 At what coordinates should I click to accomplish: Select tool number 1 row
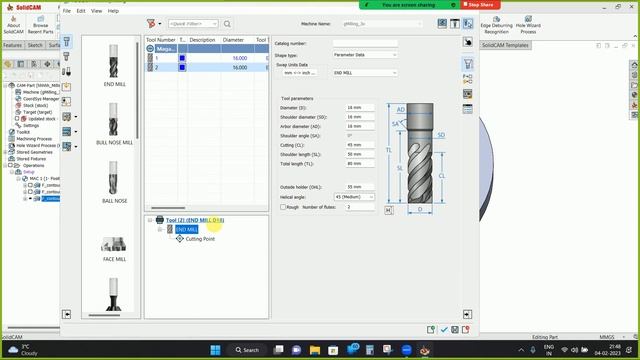[207, 58]
